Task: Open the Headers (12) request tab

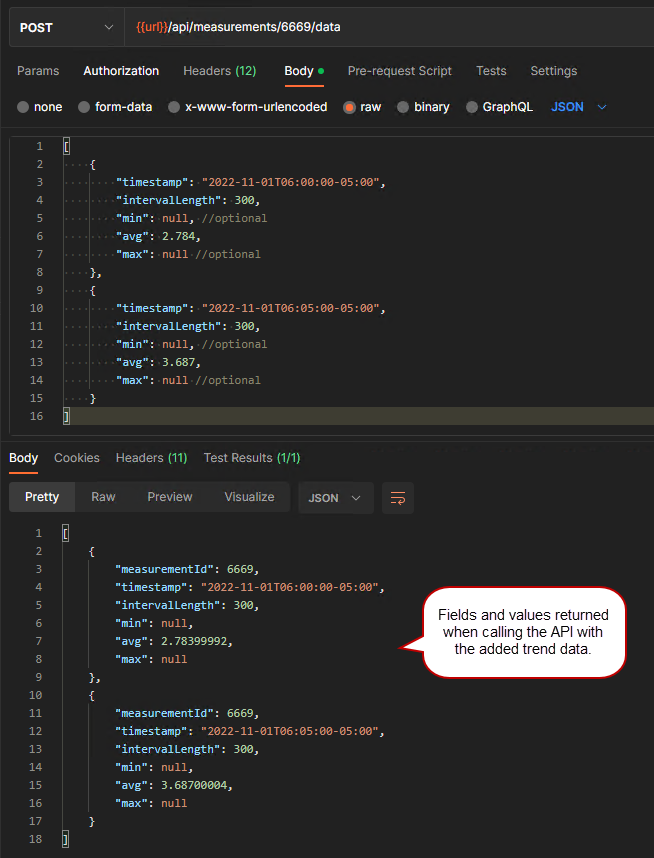Action: (219, 71)
